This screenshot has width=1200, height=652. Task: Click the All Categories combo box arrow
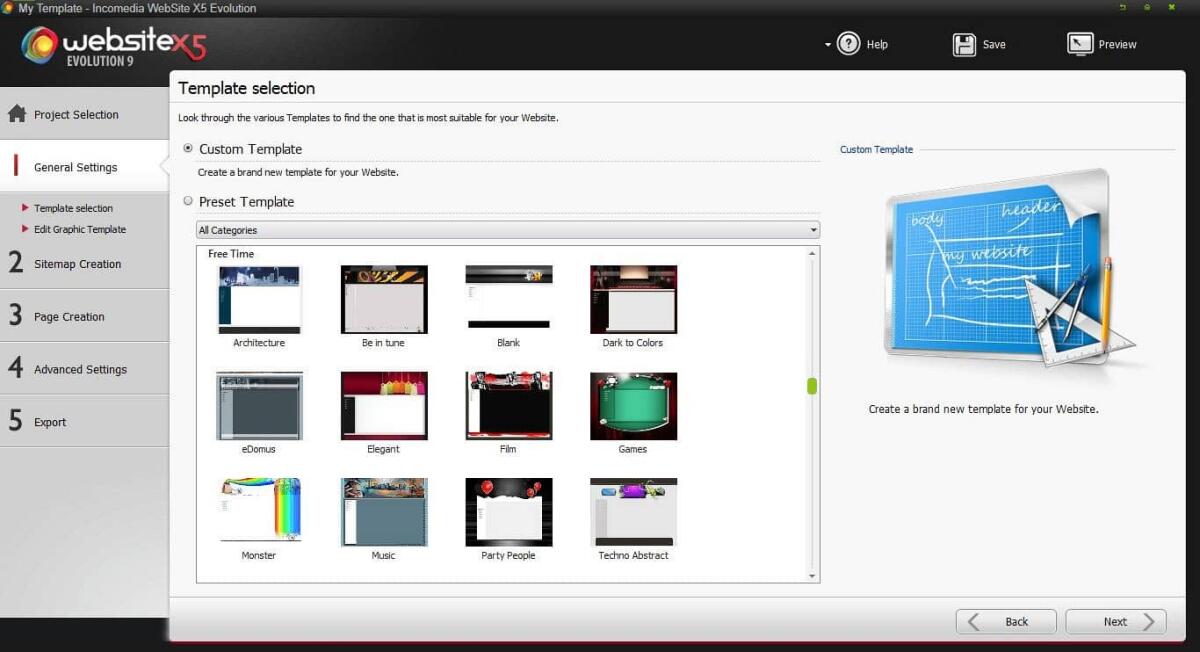coord(813,229)
